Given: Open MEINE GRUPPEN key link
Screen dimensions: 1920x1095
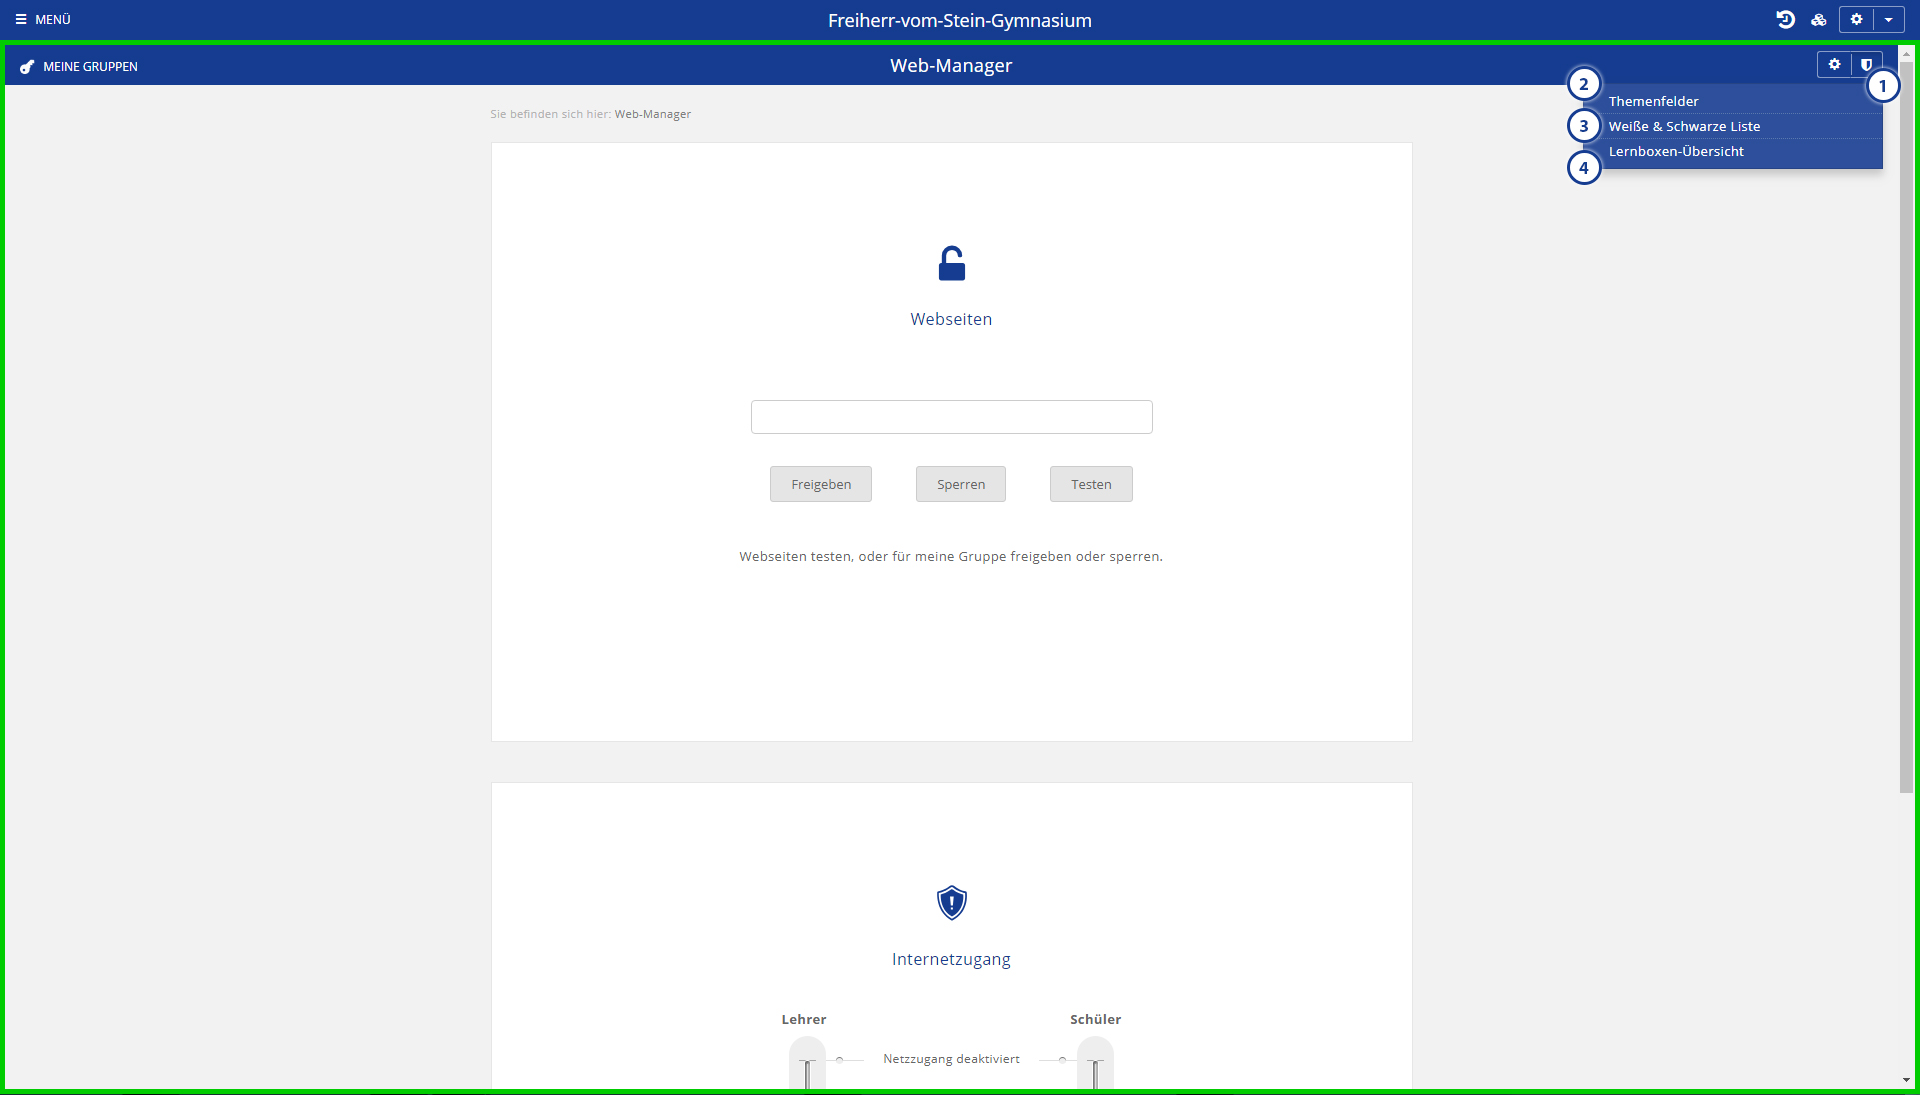Looking at the screenshot, I should [x=79, y=66].
